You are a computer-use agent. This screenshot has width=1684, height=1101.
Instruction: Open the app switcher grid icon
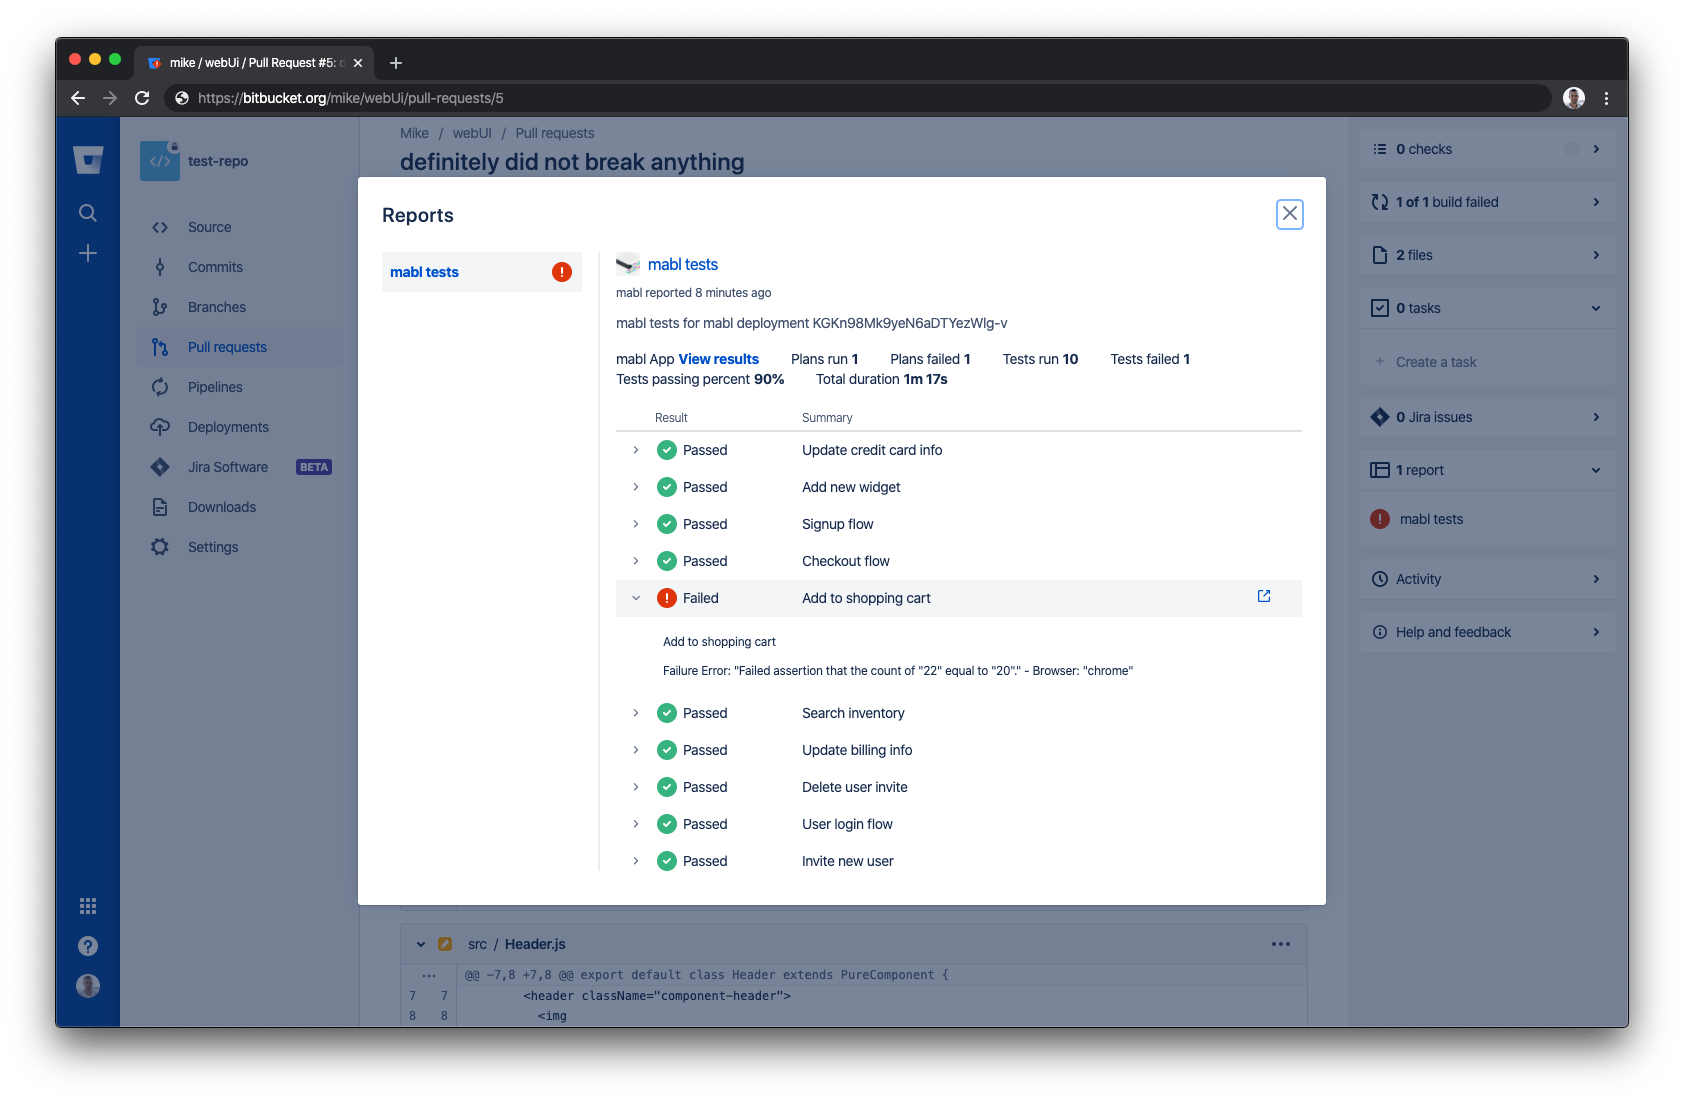click(88, 906)
